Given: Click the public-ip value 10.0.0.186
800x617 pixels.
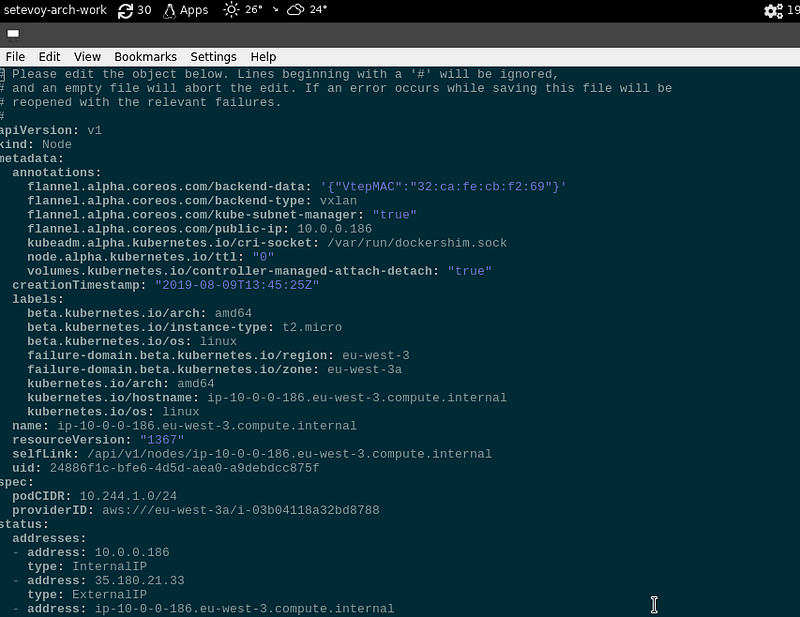Looking at the screenshot, I should 335,229.
